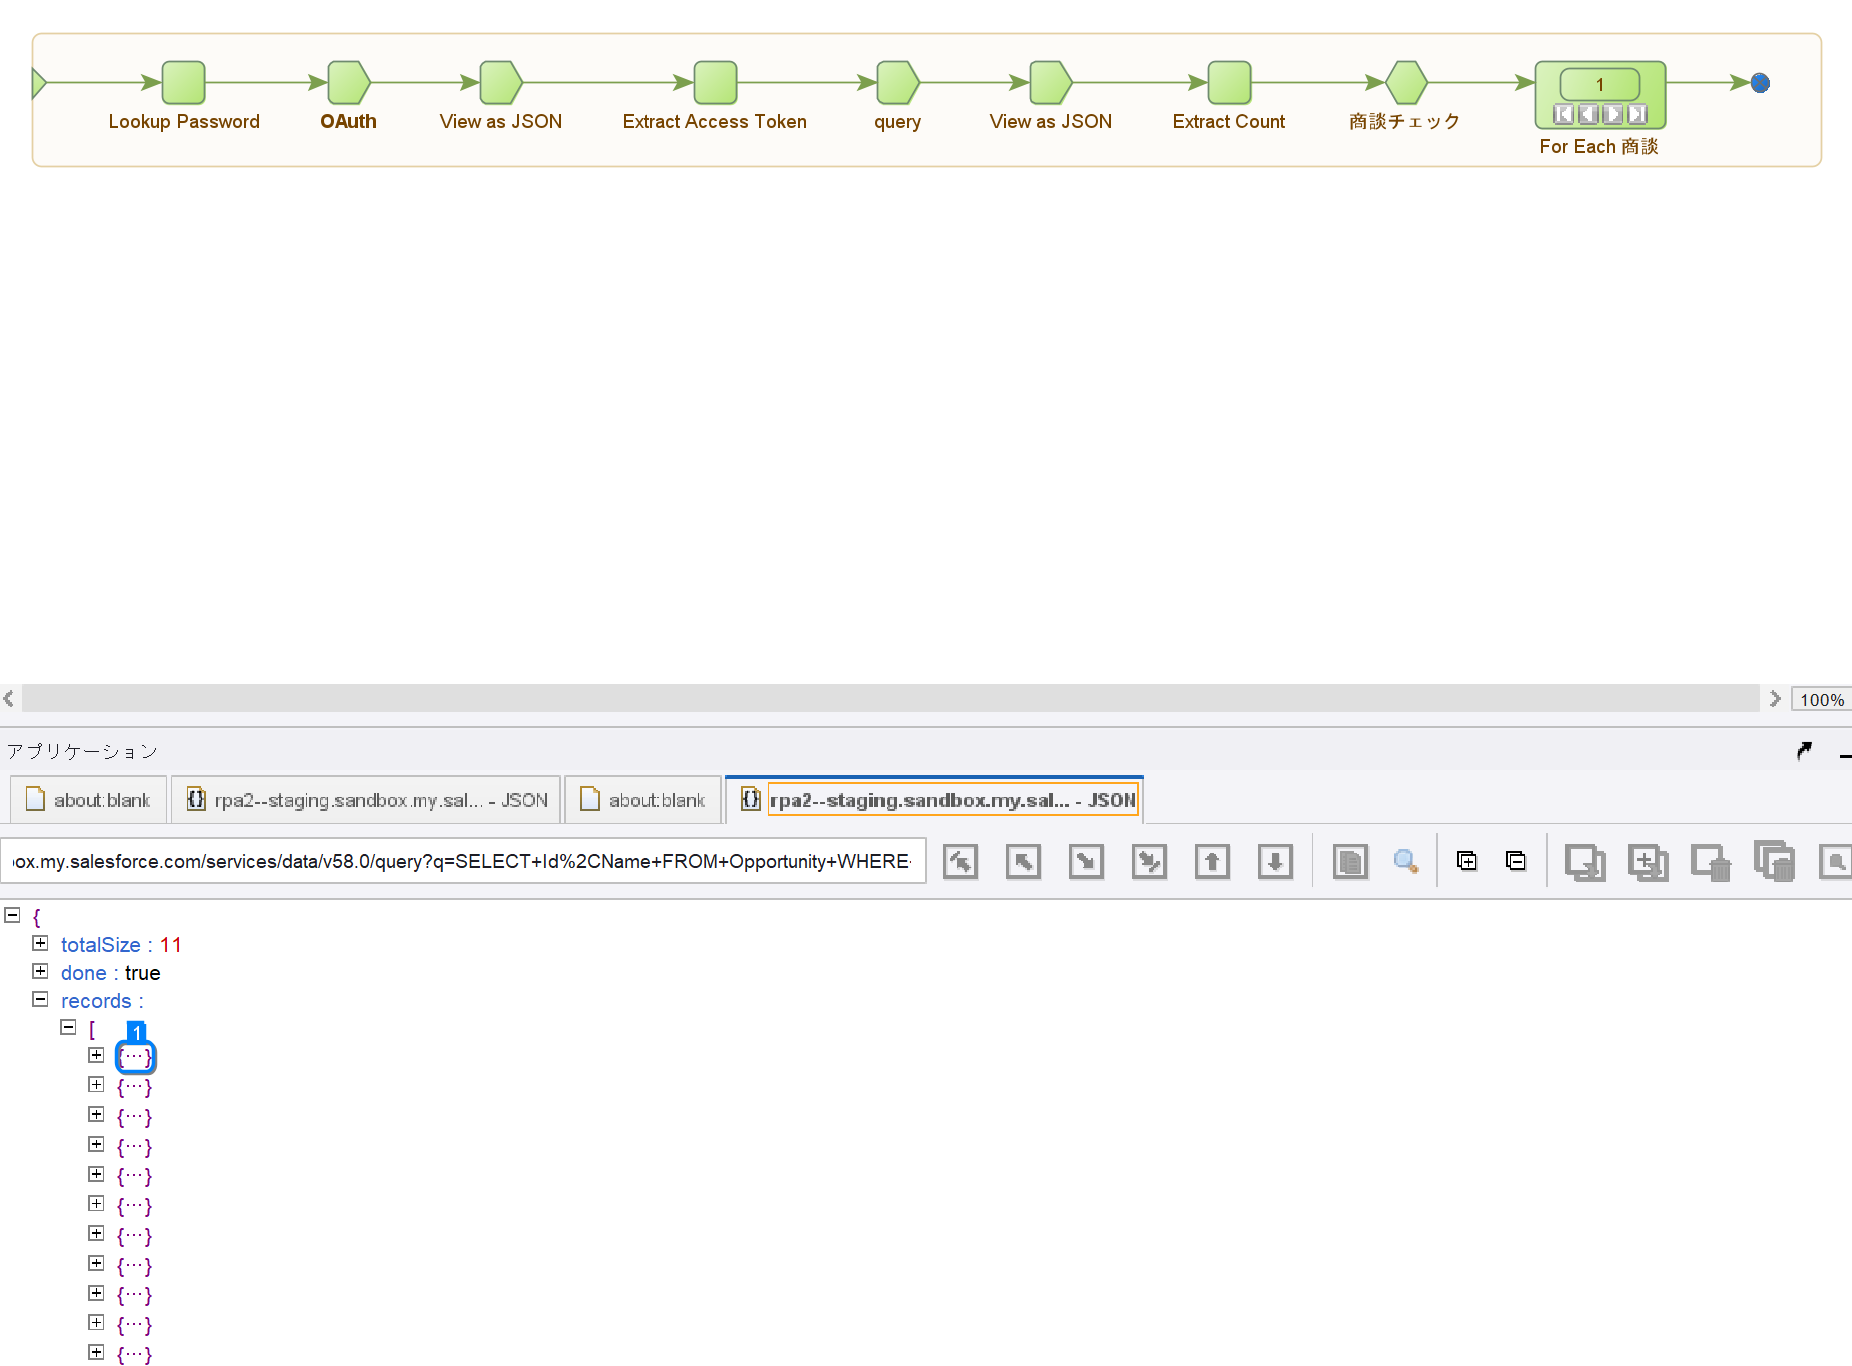The image size is (1852, 1366).
Task: Click the 100% zoom level field
Action: click(x=1821, y=700)
